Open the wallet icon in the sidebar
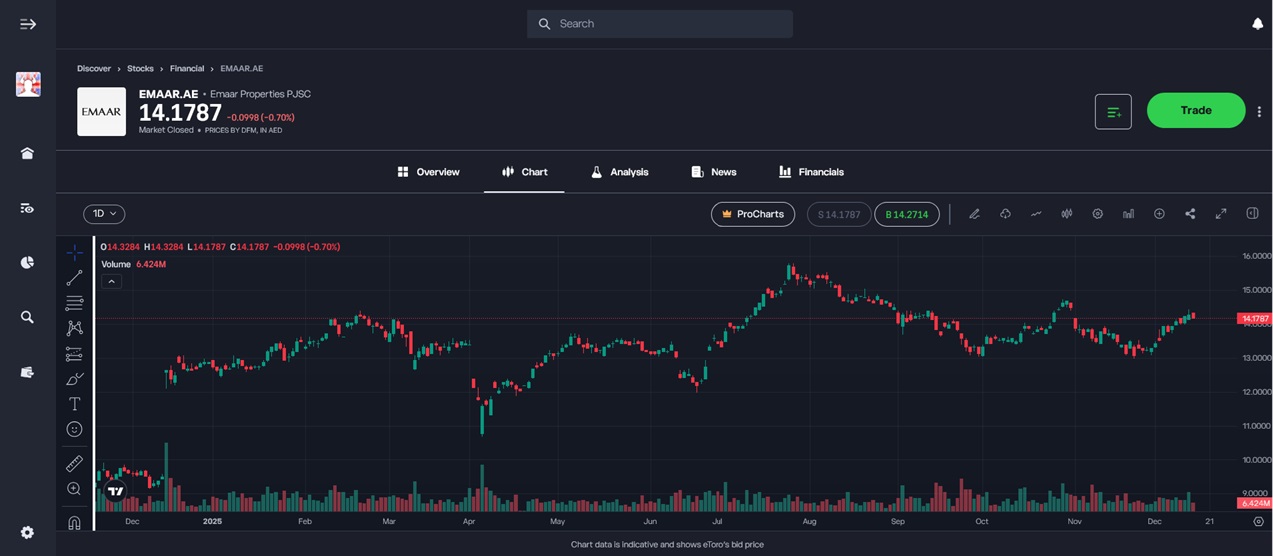 click(27, 372)
